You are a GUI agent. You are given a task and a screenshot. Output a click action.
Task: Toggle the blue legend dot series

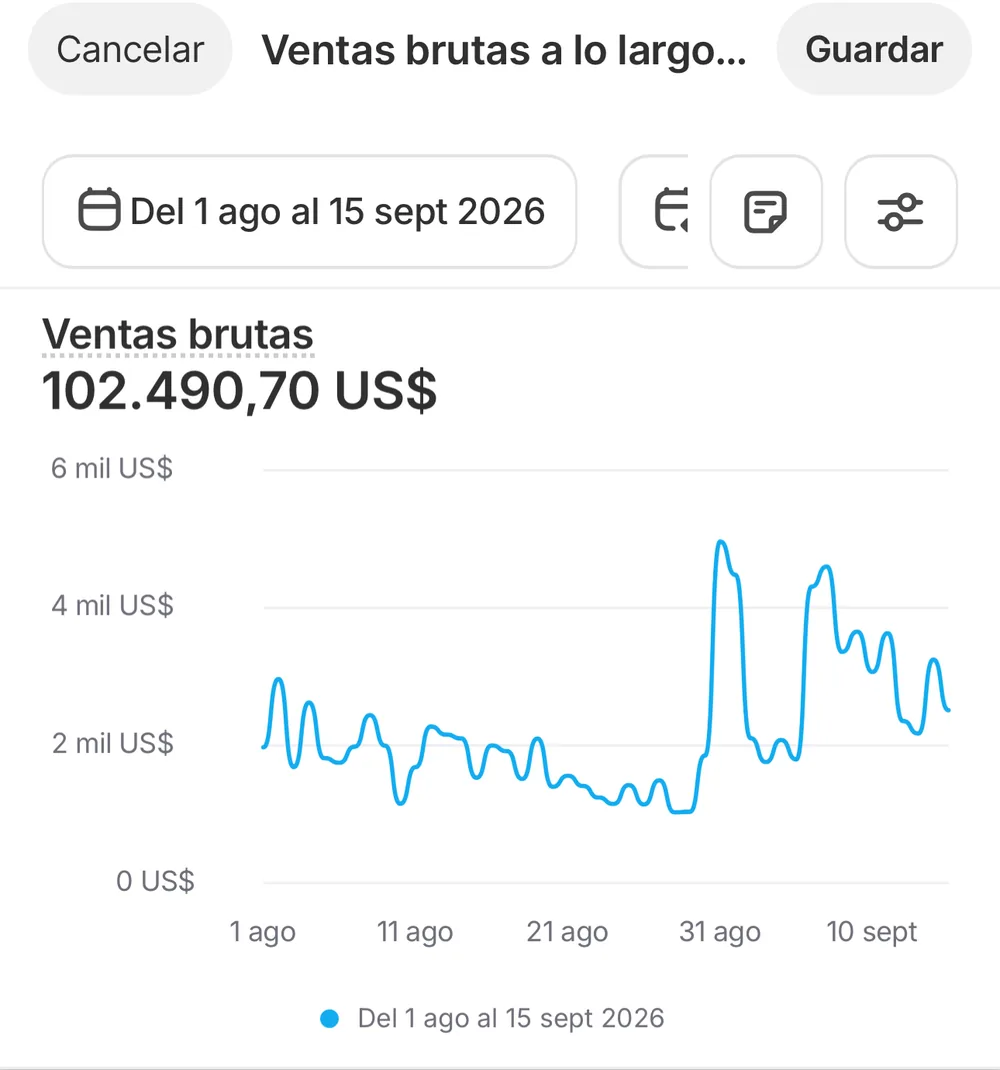330,1019
